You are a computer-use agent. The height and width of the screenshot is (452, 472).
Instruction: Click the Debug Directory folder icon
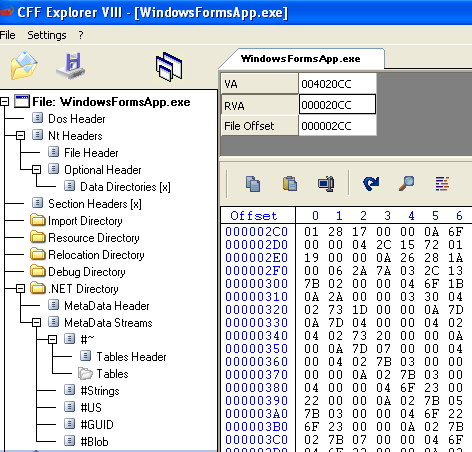38,271
